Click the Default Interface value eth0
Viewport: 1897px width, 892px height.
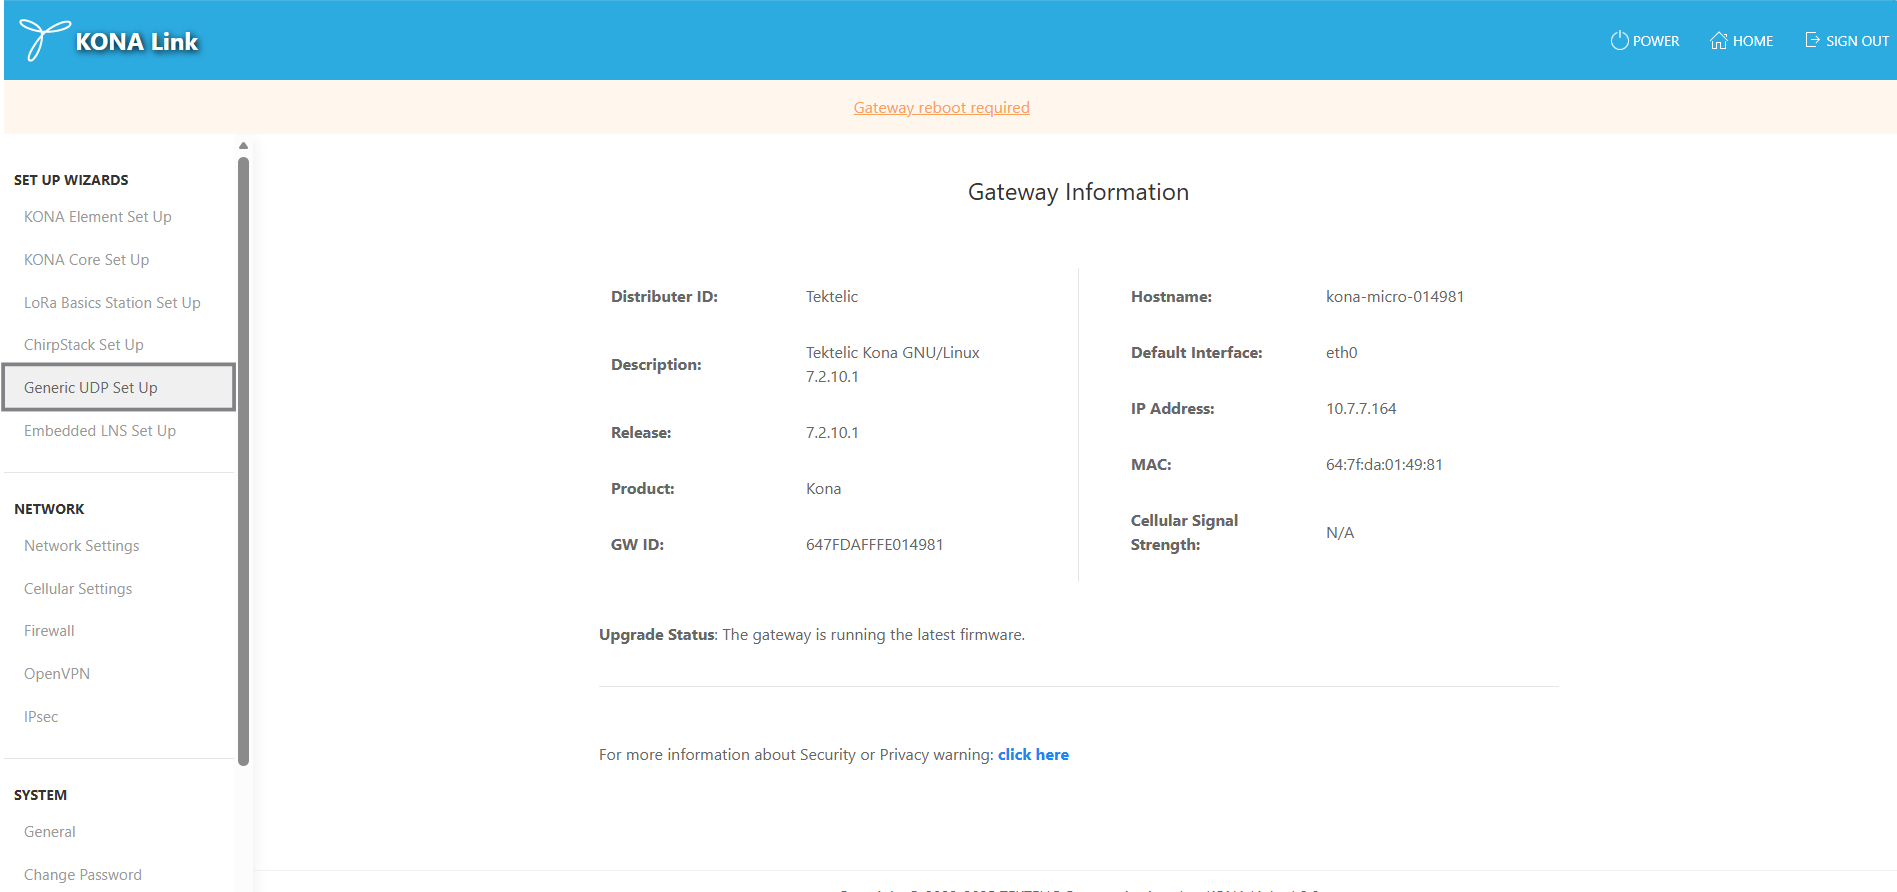(x=1342, y=353)
